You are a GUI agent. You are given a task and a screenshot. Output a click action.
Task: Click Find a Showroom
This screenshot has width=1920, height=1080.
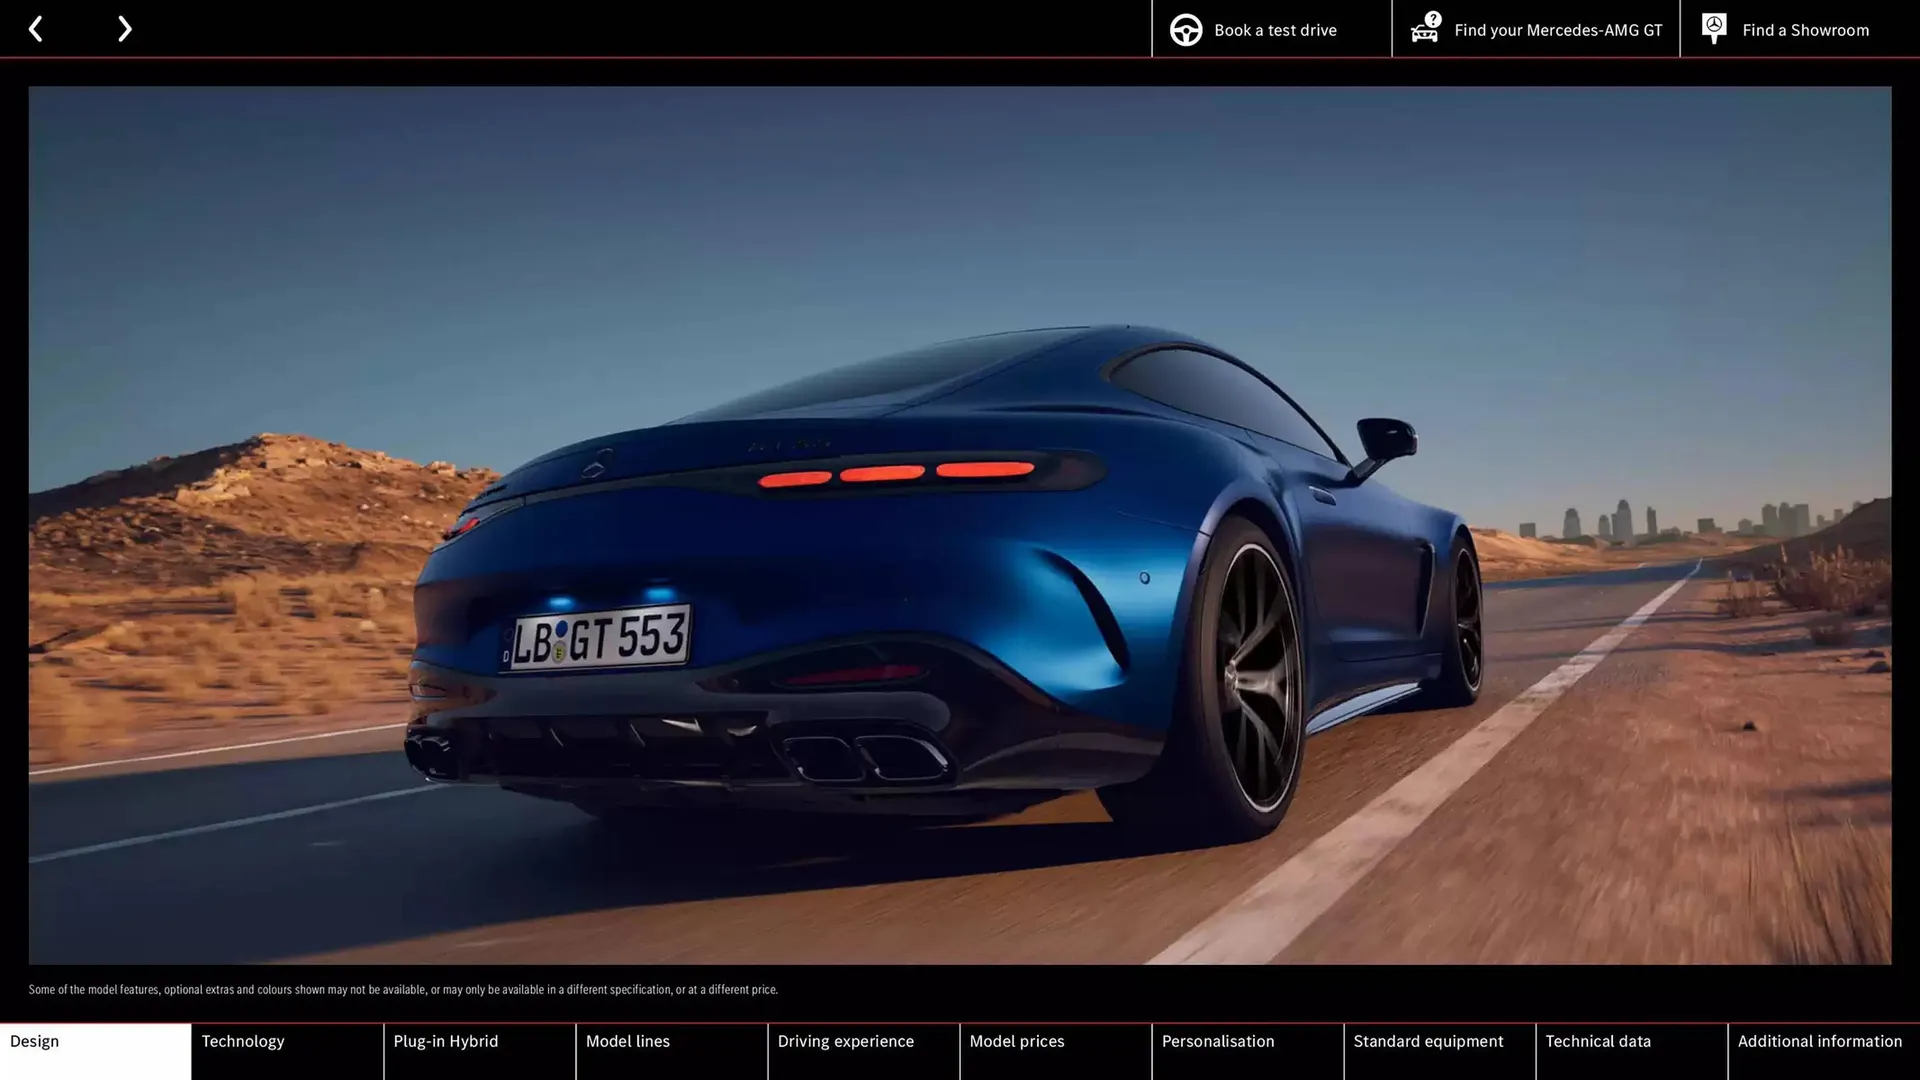tap(1805, 29)
